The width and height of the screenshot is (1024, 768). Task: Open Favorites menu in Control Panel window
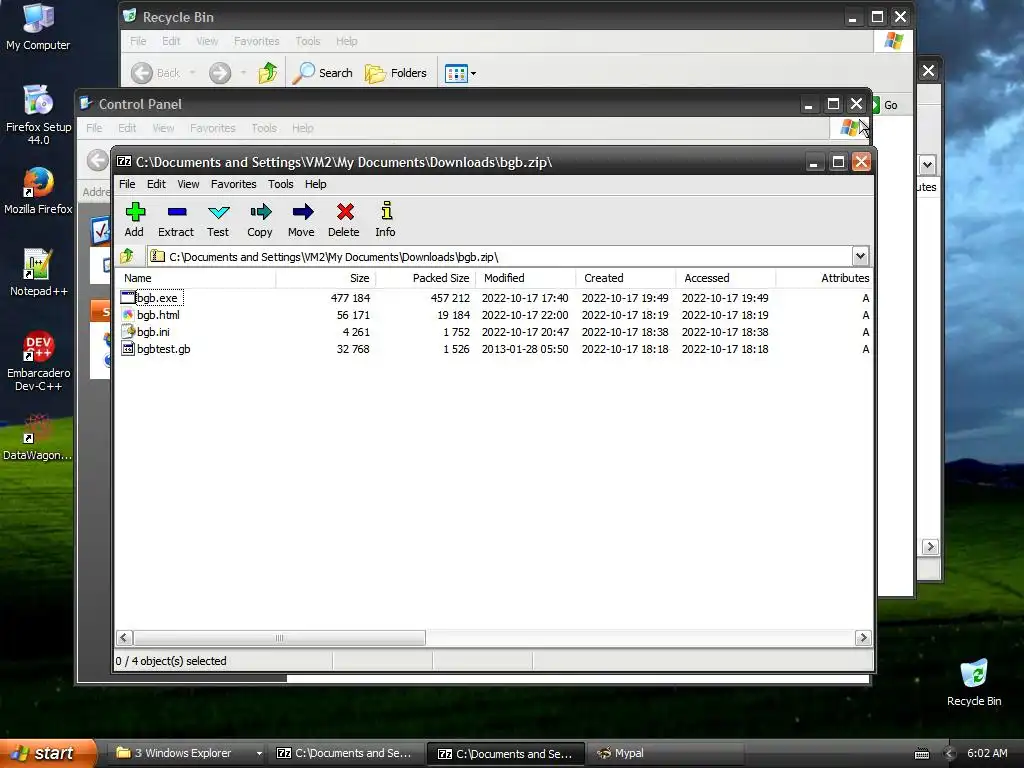tap(212, 128)
